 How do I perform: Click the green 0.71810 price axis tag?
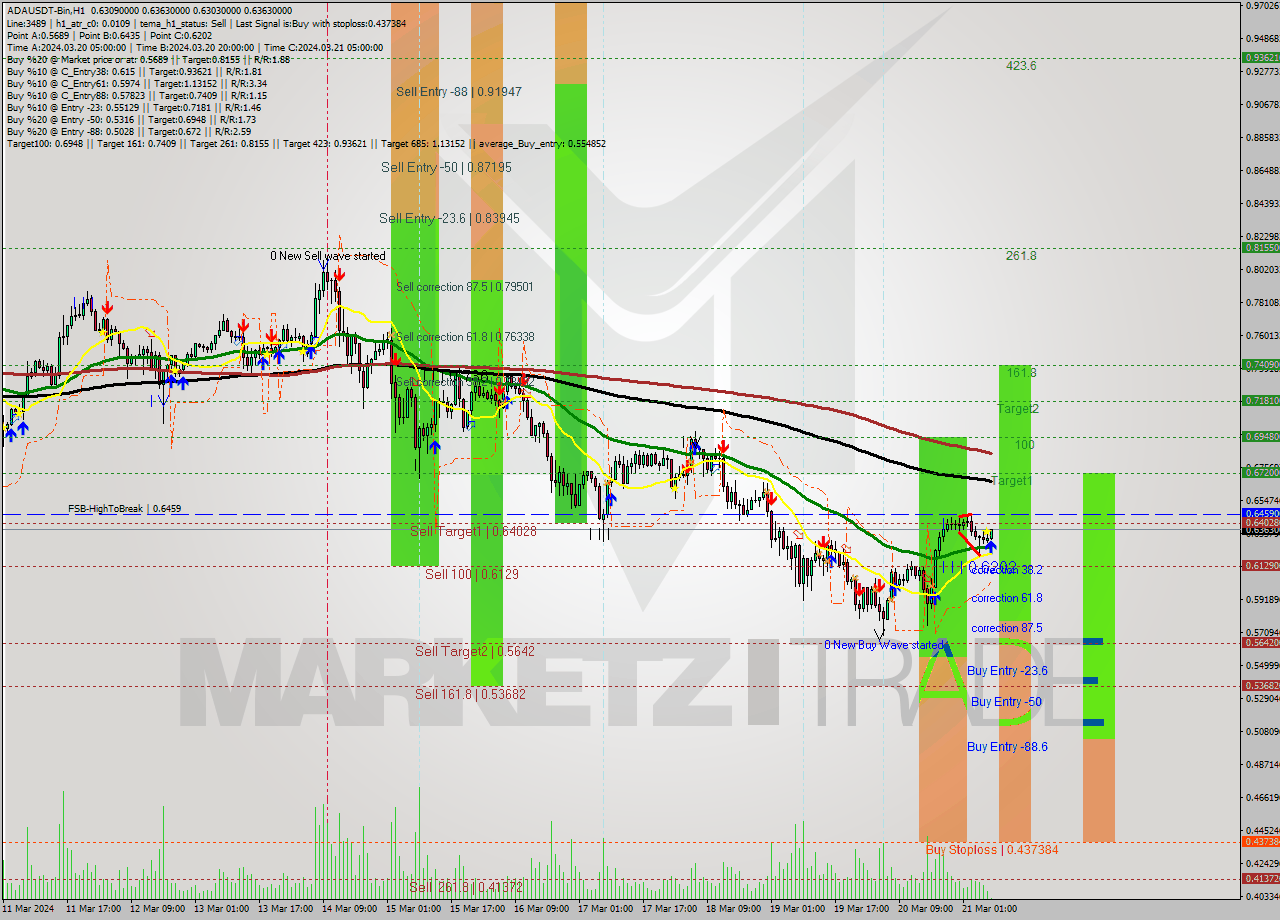pos(1260,400)
